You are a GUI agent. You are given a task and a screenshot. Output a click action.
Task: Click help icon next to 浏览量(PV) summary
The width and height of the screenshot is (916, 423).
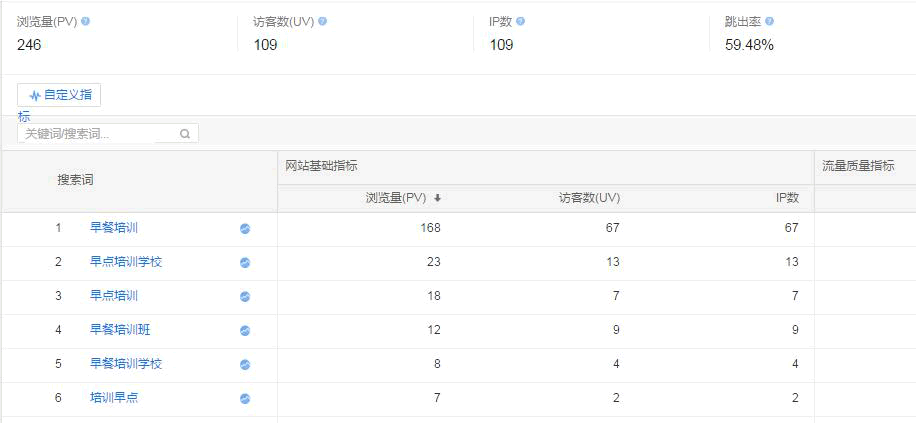[x=85, y=21]
